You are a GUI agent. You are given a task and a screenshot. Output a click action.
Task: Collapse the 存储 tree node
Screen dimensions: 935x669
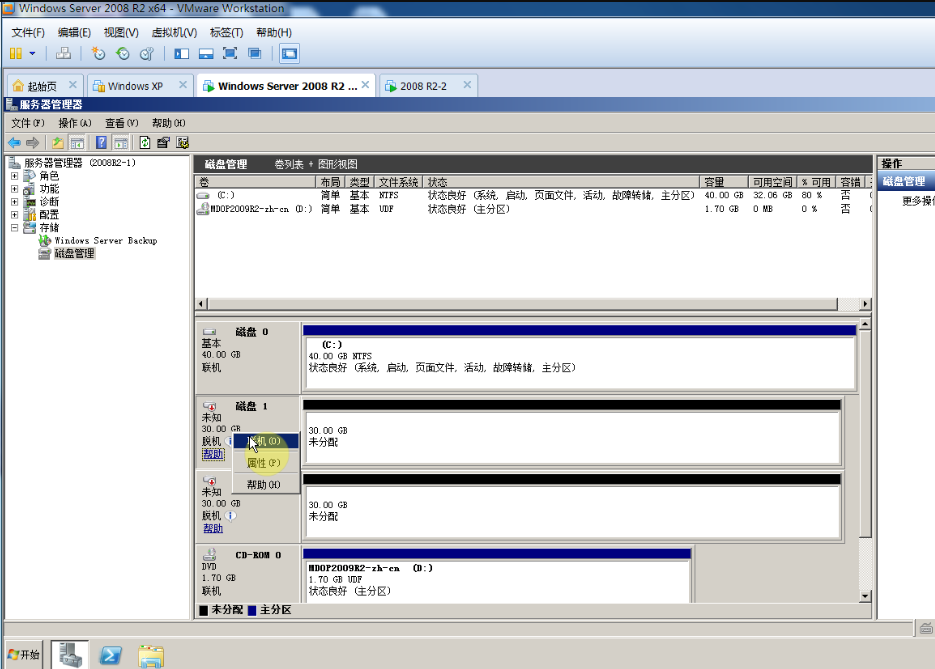point(14,228)
